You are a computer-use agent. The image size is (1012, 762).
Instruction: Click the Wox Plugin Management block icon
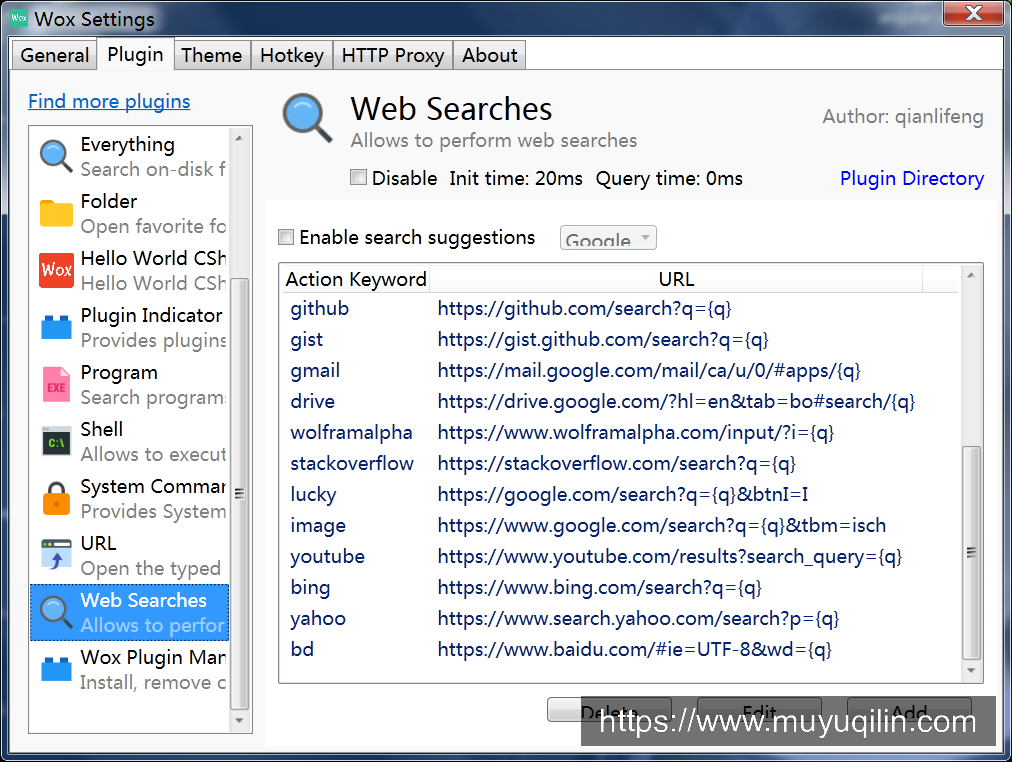[x=56, y=669]
